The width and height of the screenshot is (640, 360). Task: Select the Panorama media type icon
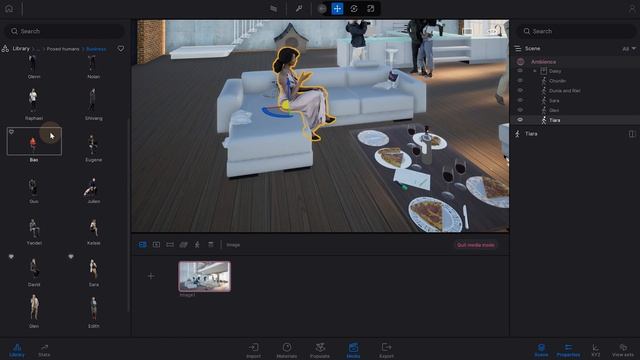170,244
